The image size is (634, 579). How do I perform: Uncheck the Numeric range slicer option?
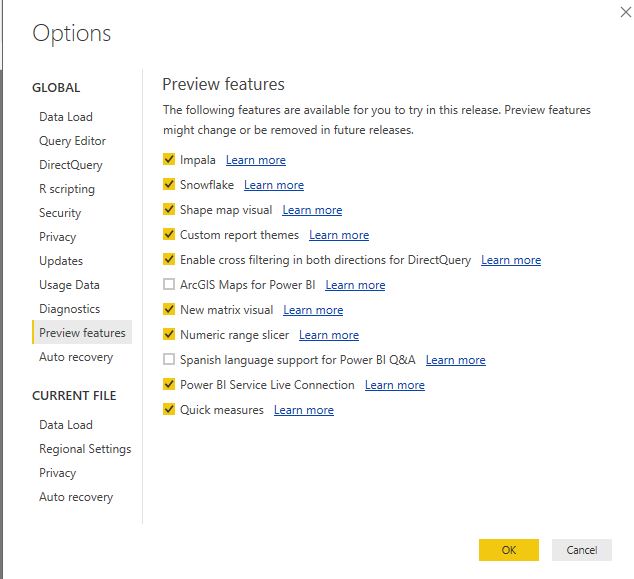point(168,335)
